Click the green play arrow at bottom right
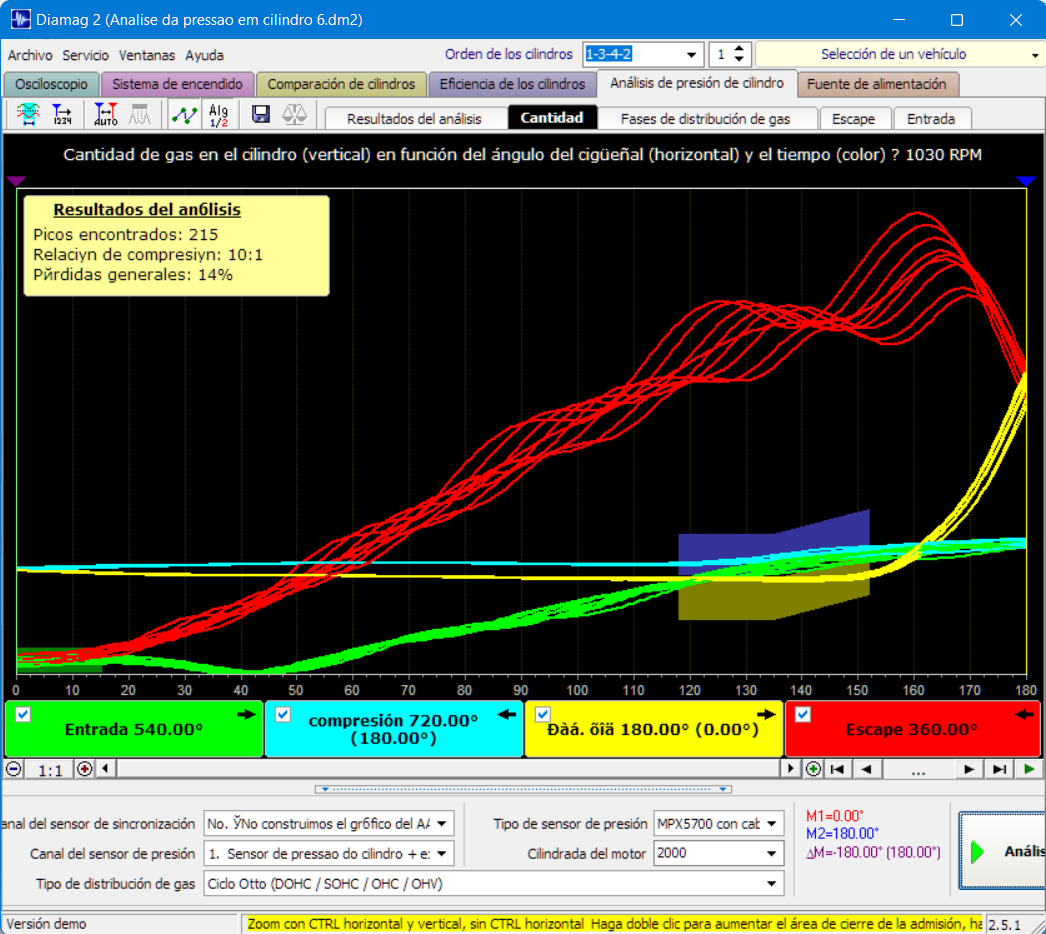Screen dimensions: 1046x934 tap(1029, 769)
